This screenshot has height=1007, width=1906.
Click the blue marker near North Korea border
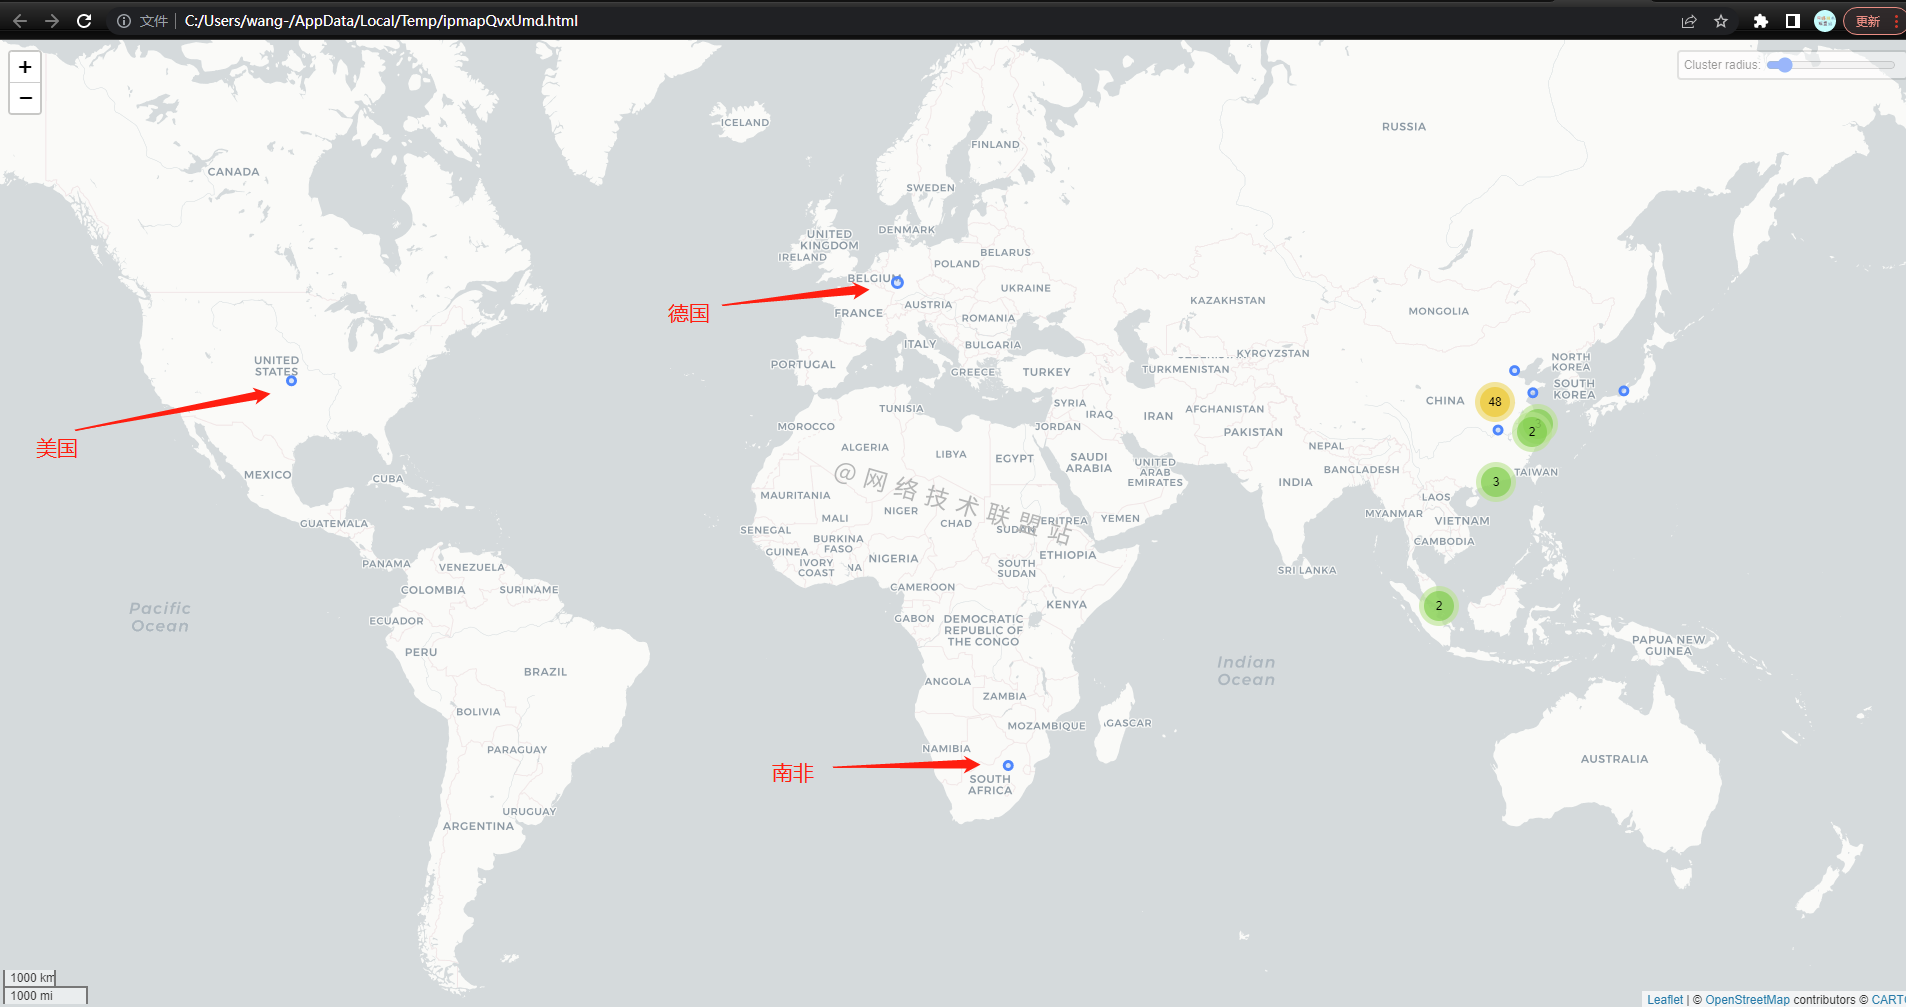tap(1514, 371)
